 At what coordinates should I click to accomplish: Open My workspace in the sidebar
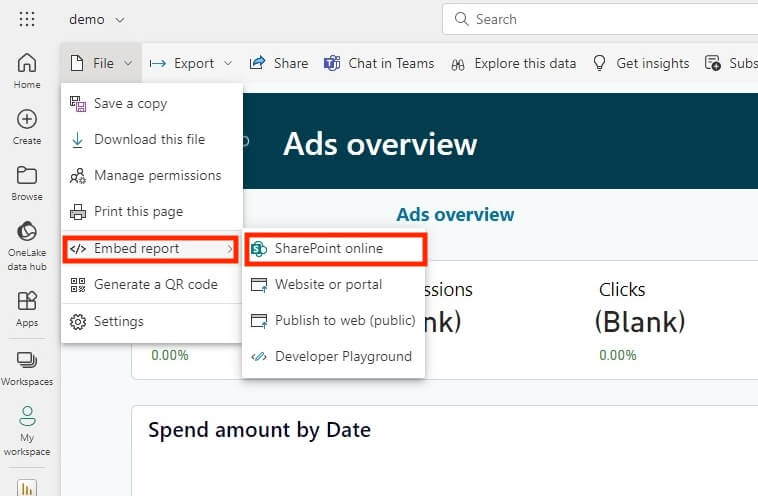click(27, 430)
